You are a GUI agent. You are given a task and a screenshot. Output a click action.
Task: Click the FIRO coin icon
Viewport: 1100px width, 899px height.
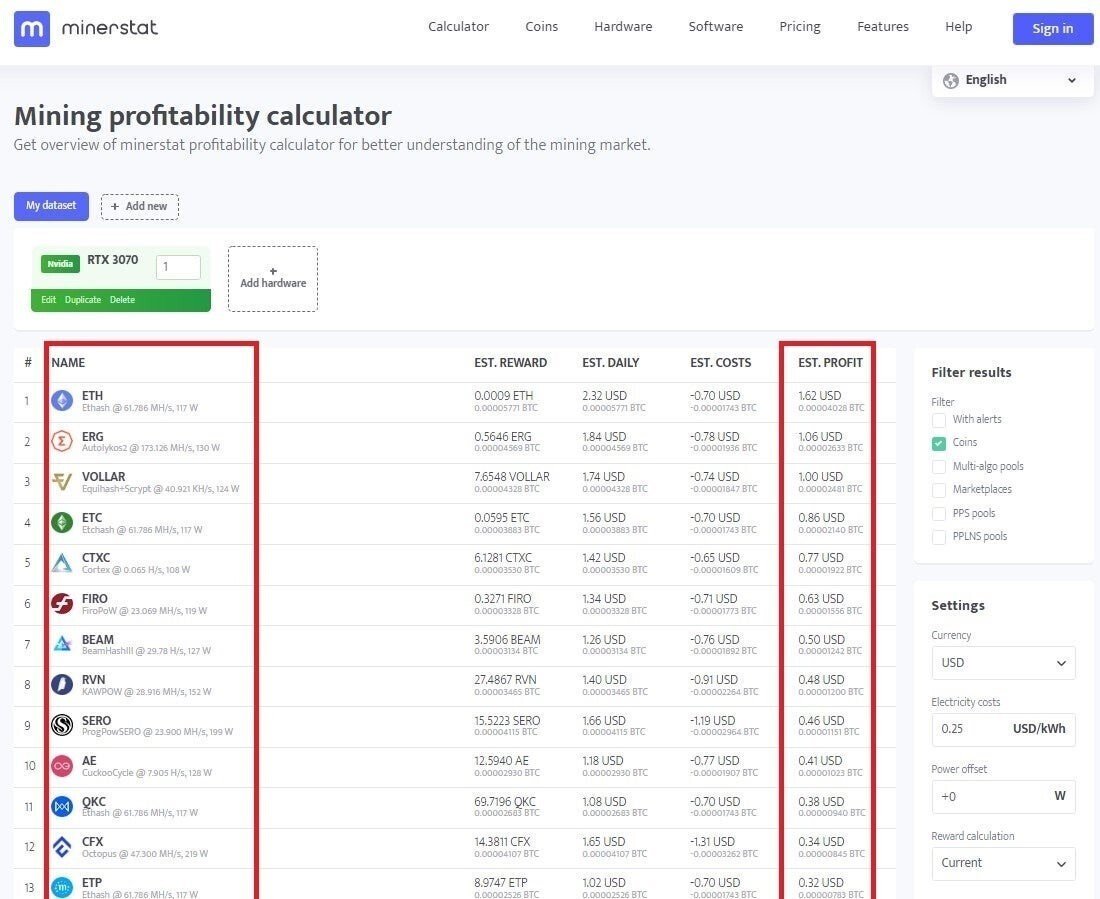[x=62, y=604]
